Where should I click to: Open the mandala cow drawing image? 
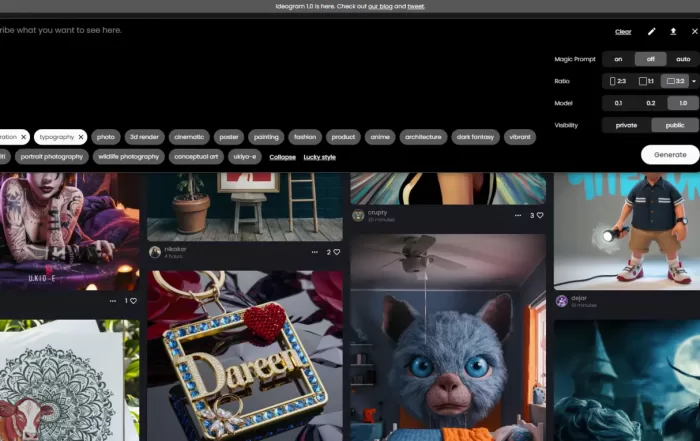coord(70,380)
